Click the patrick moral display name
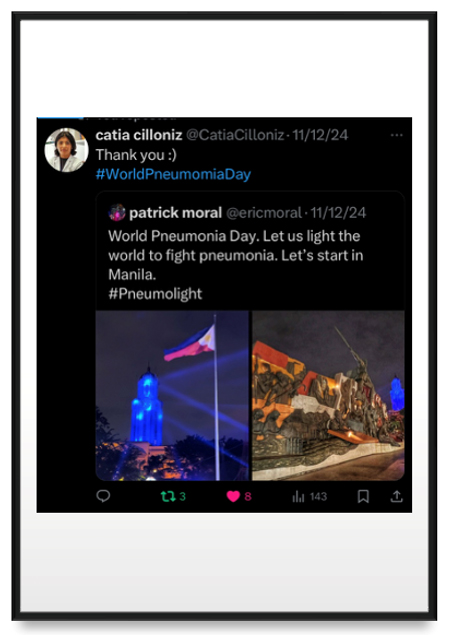 175,213
